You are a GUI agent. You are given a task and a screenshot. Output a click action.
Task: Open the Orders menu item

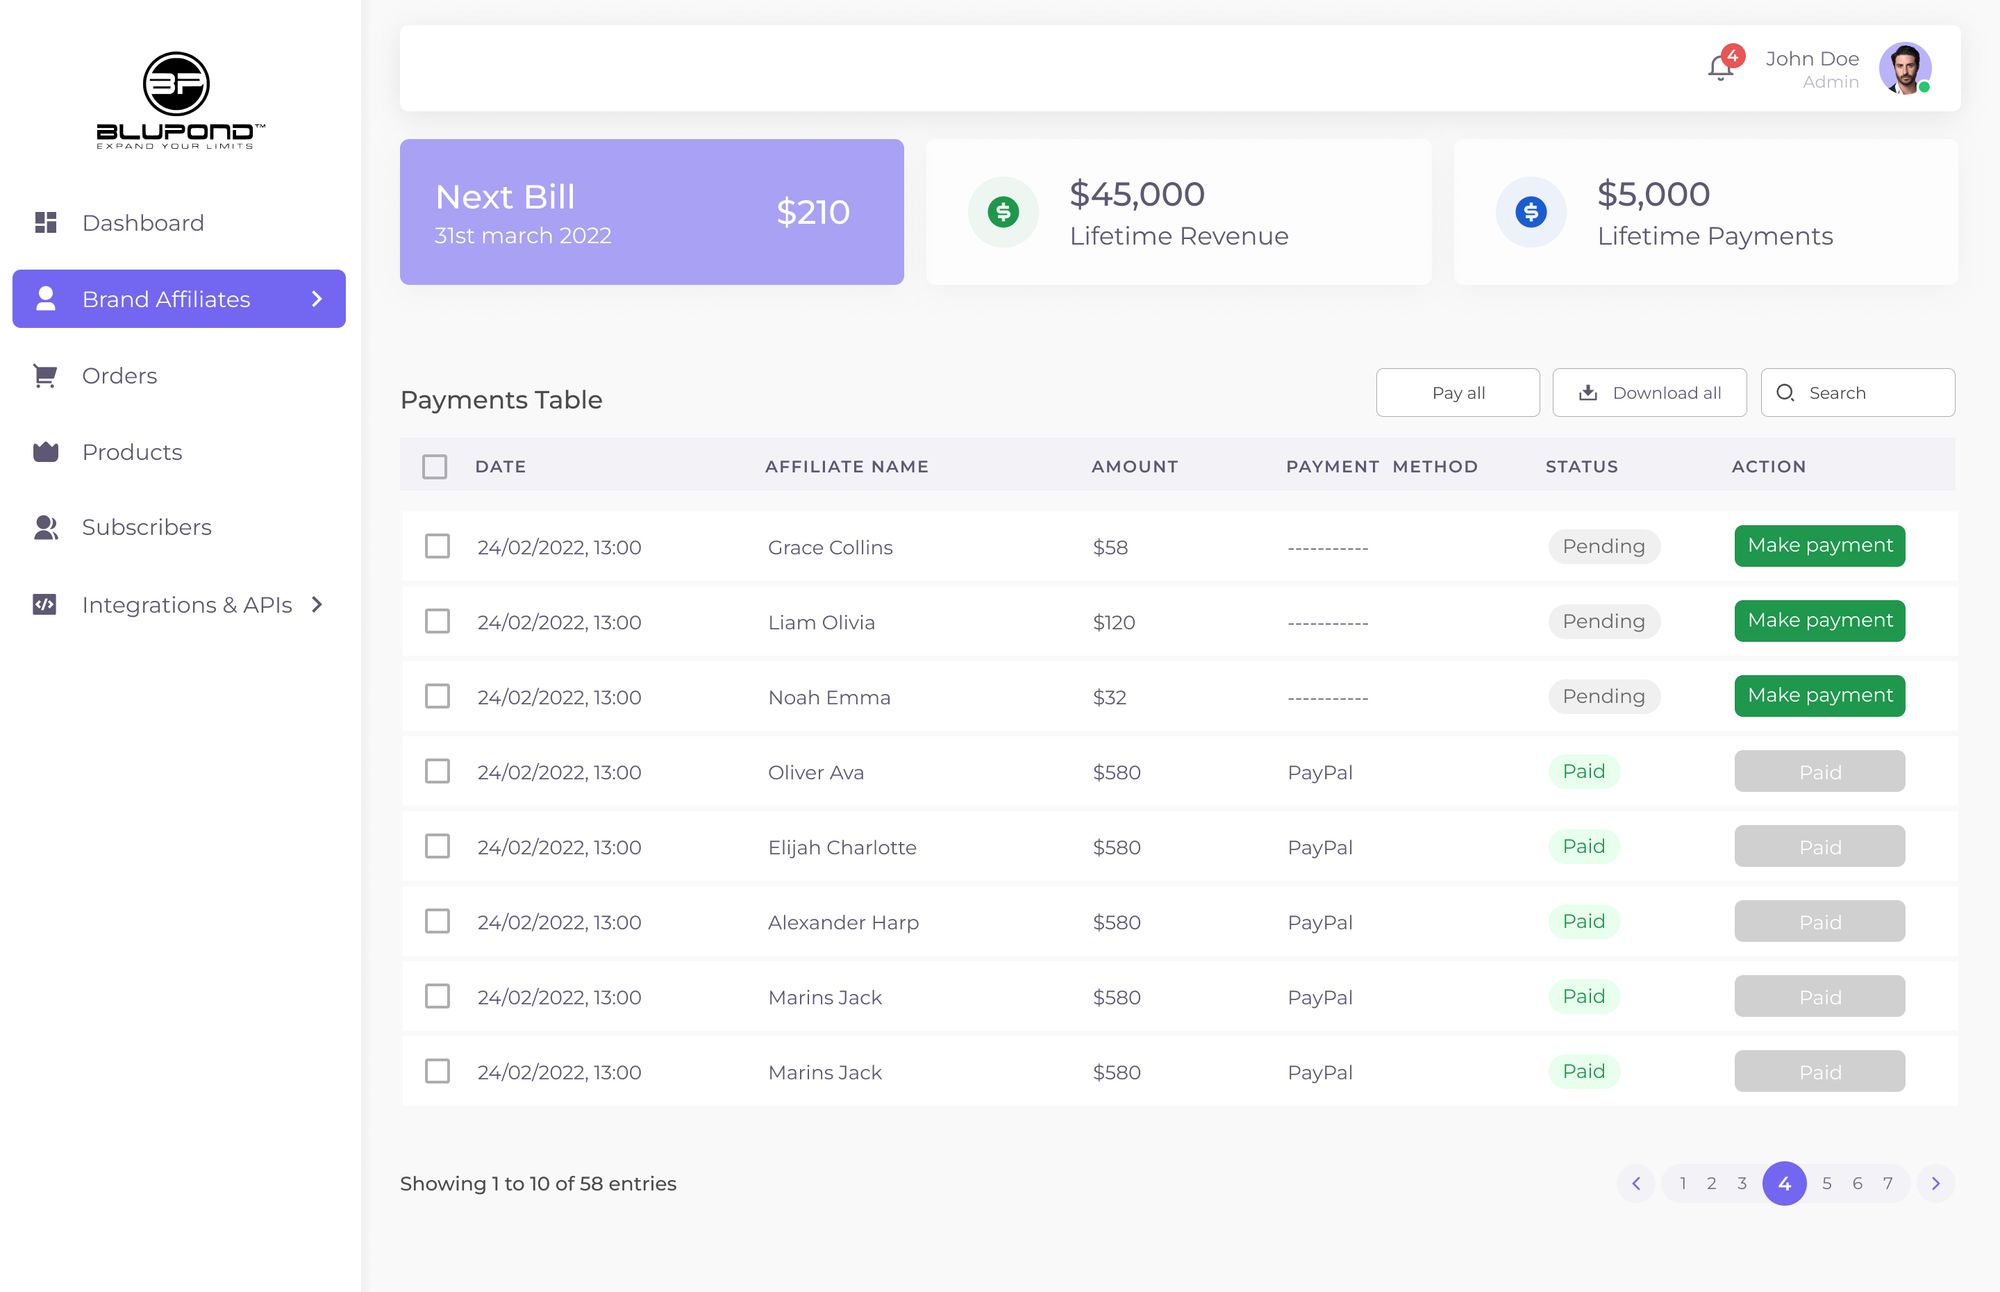coord(120,376)
